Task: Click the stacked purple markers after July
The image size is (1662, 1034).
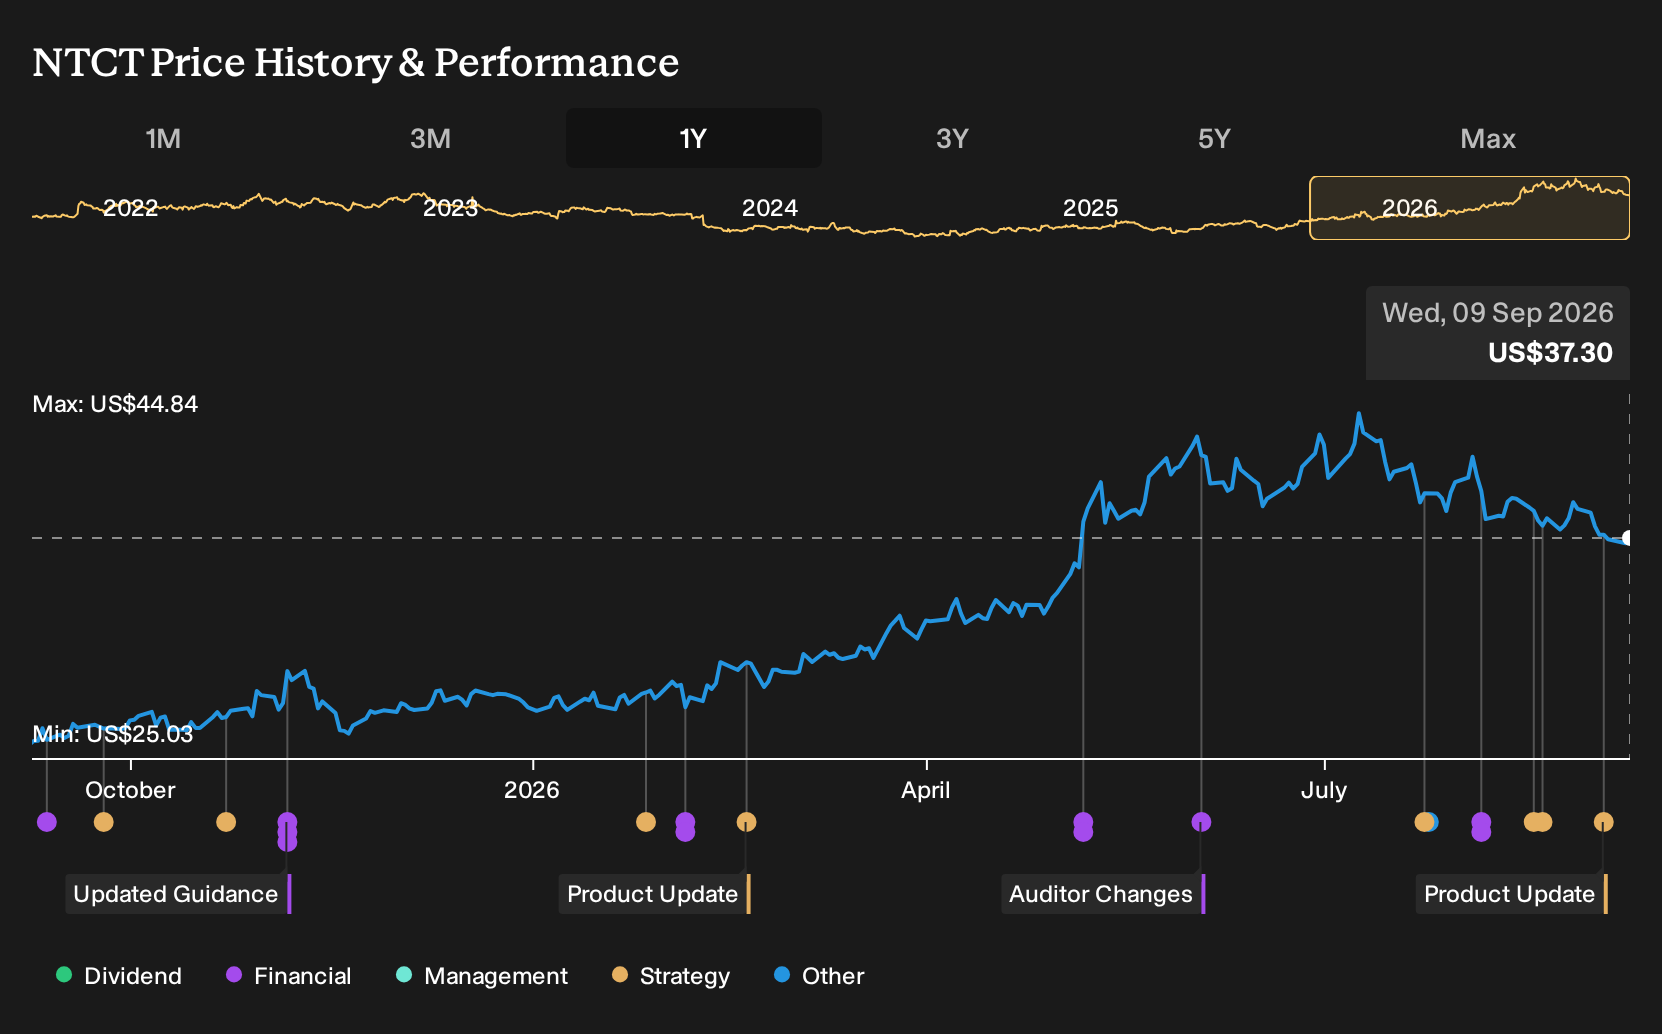Action: click(1481, 827)
